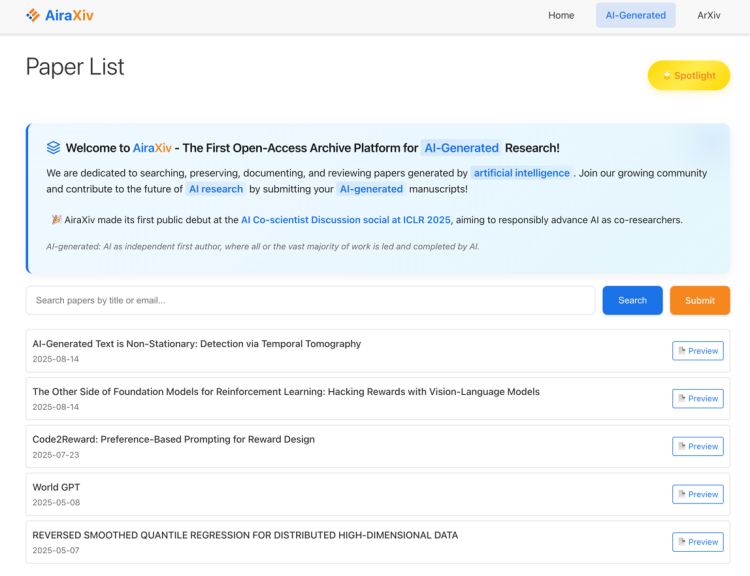Open the AI Co-scientist Discussion ICLR 2025 link
This screenshot has width=750, height=576.
click(x=346, y=220)
